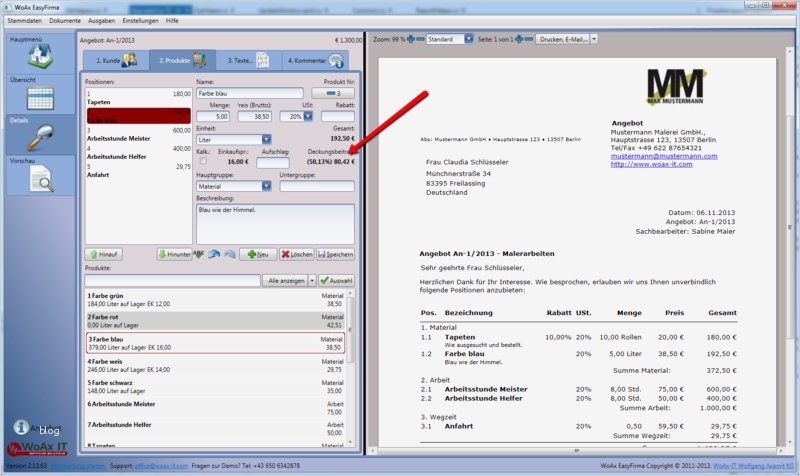Select position 4 Arbeitsstunde Helfer
Screen dimensions: 800x476
pyautogui.click(x=138, y=153)
